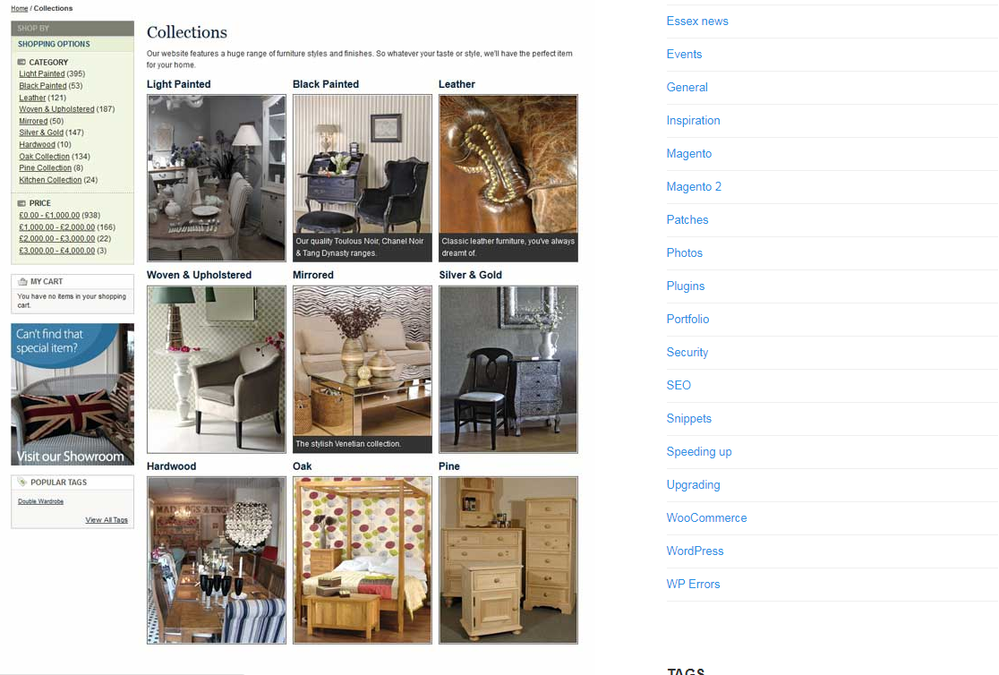This screenshot has height=675, width=999.
Task: Click View All Tags link
Action: point(106,520)
